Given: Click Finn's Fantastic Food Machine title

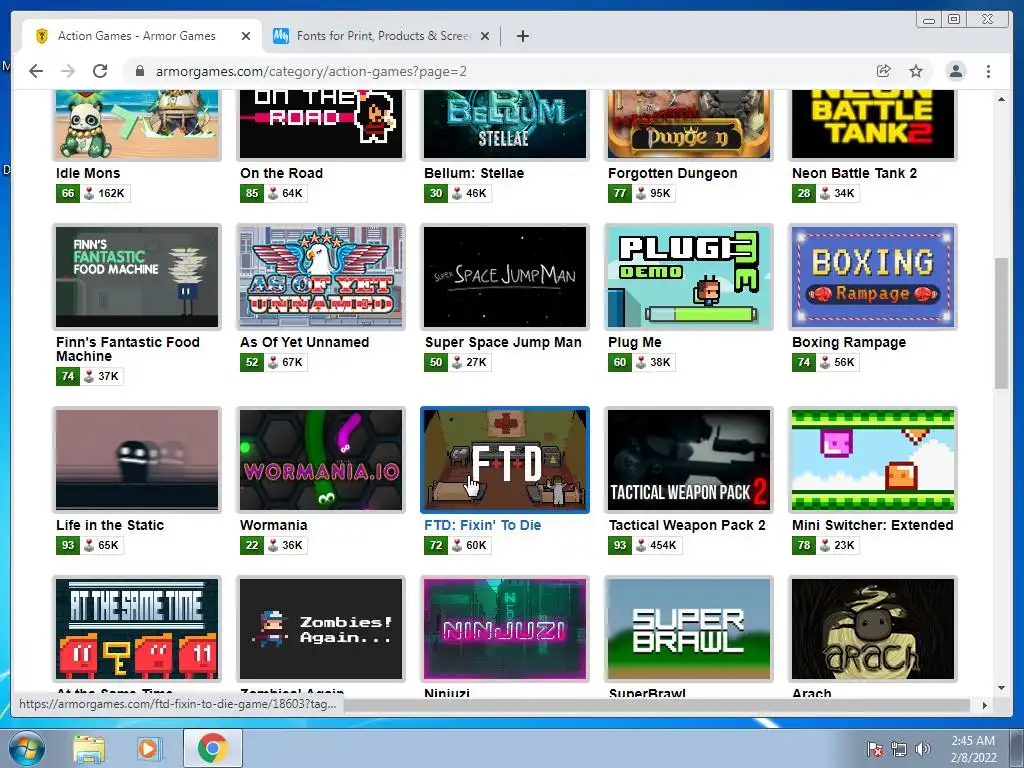Looking at the screenshot, I should point(128,349).
